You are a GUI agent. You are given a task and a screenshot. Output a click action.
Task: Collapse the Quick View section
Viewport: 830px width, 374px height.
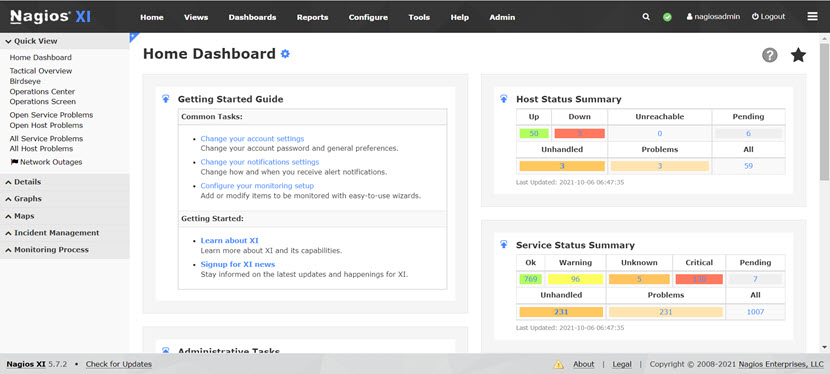65,41
